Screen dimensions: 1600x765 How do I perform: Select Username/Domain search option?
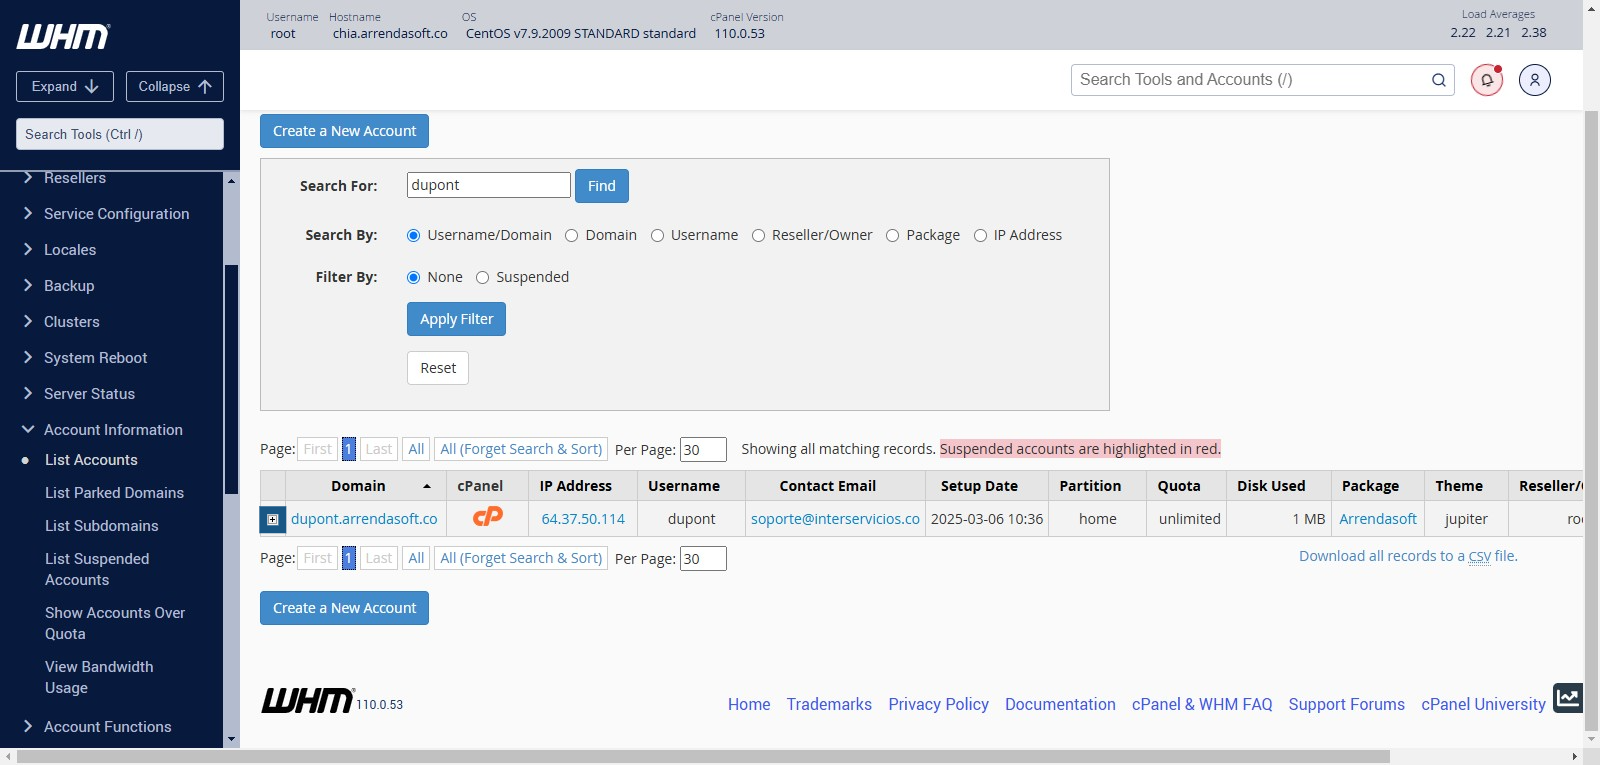(413, 236)
